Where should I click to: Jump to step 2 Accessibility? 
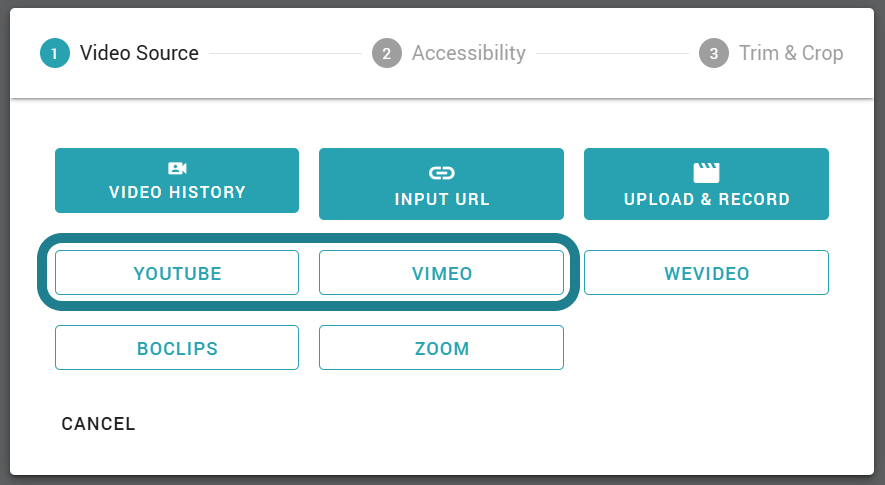(x=449, y=53)
